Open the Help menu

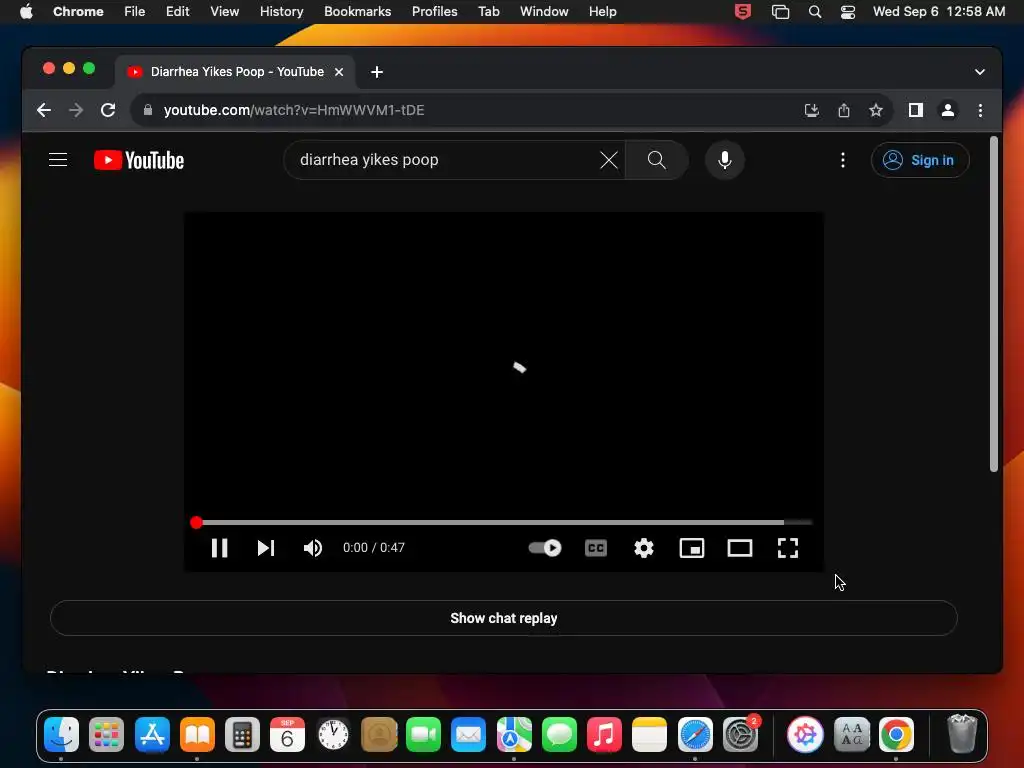[602, 12]
